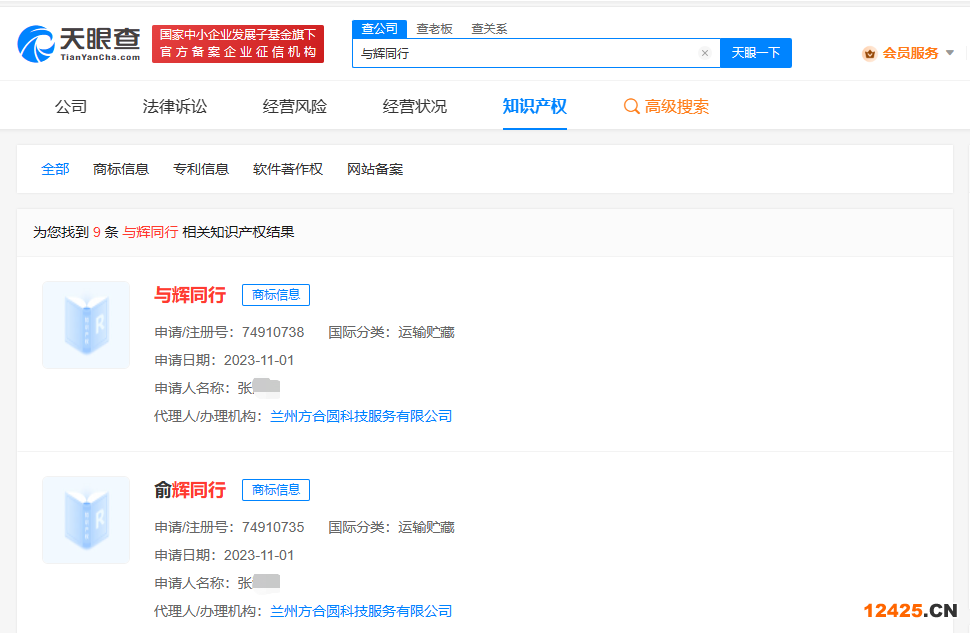Filter results by 专利信息
The image size is (970, 633).
[201, 169]
